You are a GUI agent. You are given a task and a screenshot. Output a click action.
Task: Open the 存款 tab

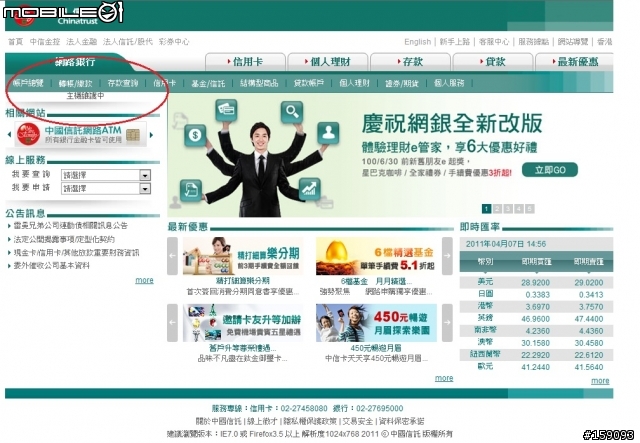click(x=410, y=62)
